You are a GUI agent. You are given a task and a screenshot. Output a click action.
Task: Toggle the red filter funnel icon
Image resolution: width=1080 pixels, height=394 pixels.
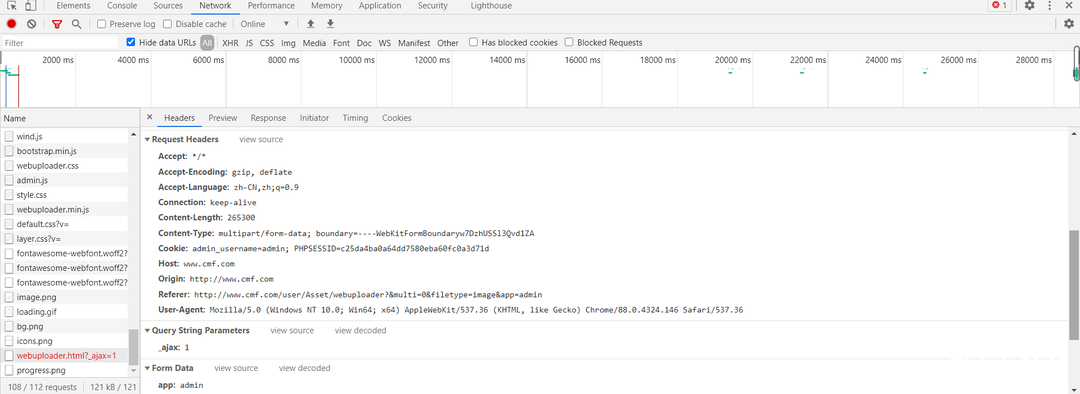[57, 24]
